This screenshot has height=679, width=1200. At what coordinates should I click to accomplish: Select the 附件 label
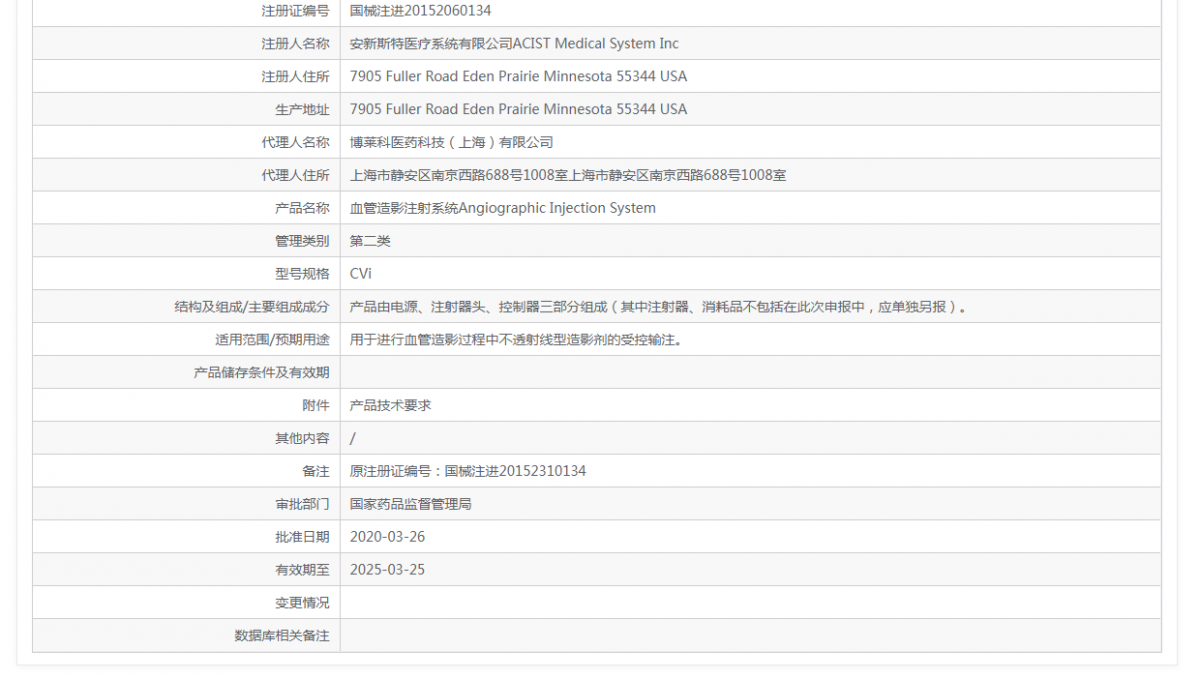coord(315,405)
